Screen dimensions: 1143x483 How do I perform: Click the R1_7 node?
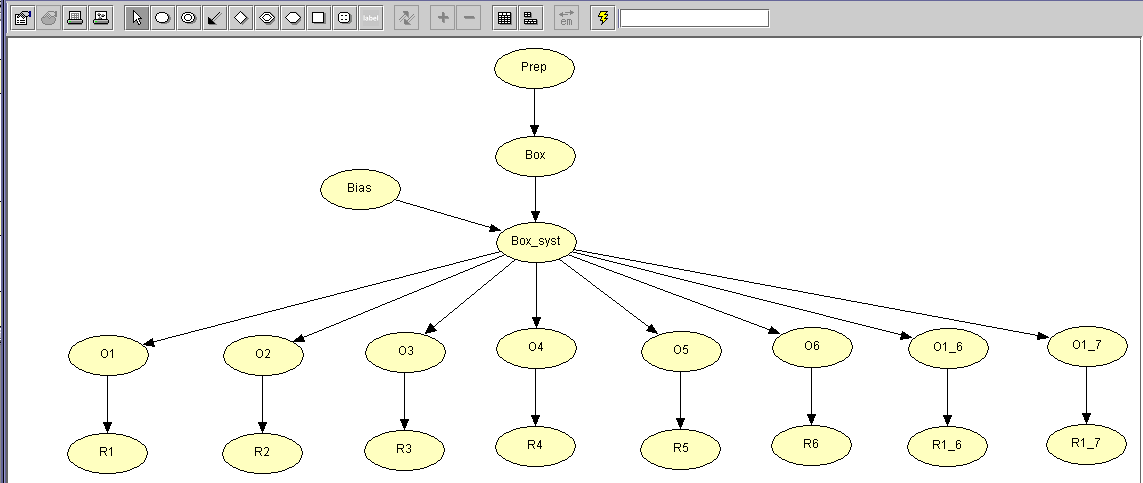pyautogui.click(x=1087, y=442)
